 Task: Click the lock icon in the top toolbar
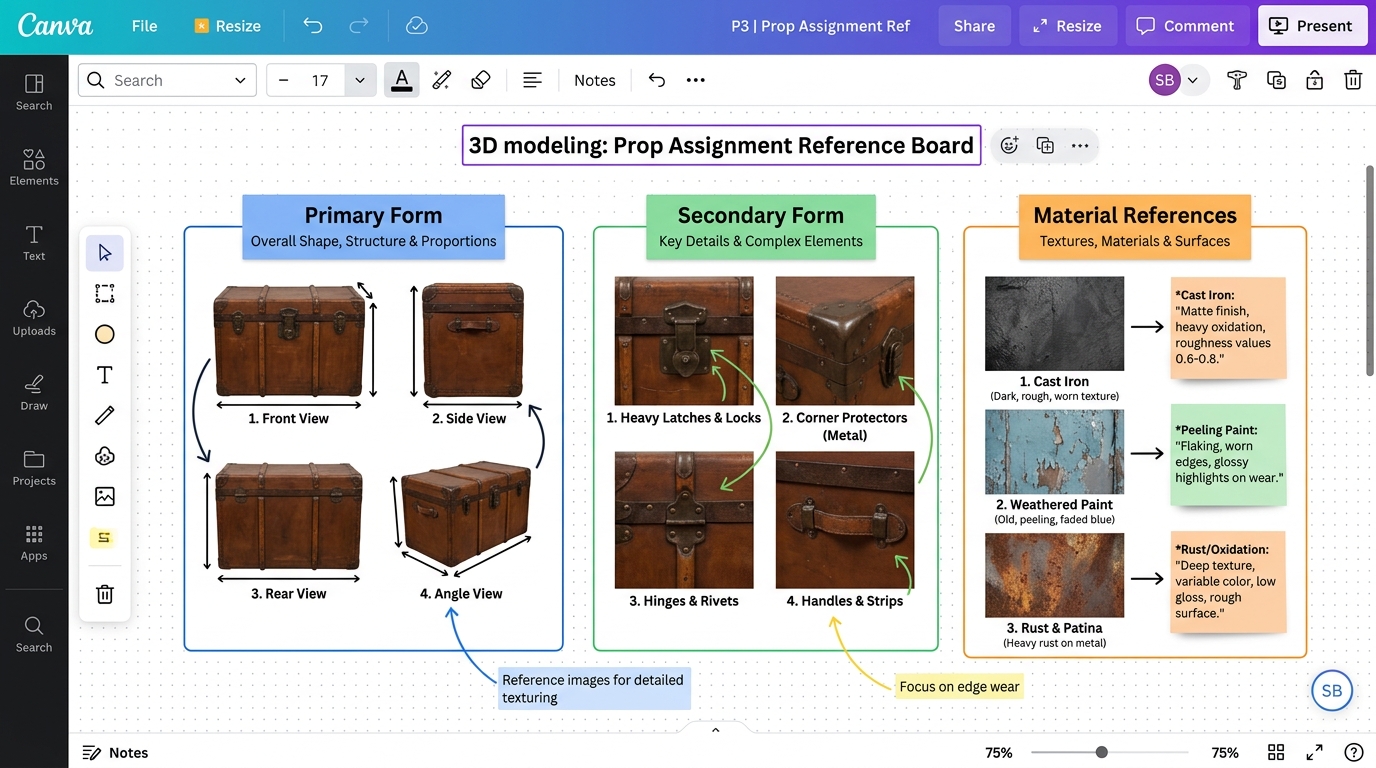coord(1315,80)
